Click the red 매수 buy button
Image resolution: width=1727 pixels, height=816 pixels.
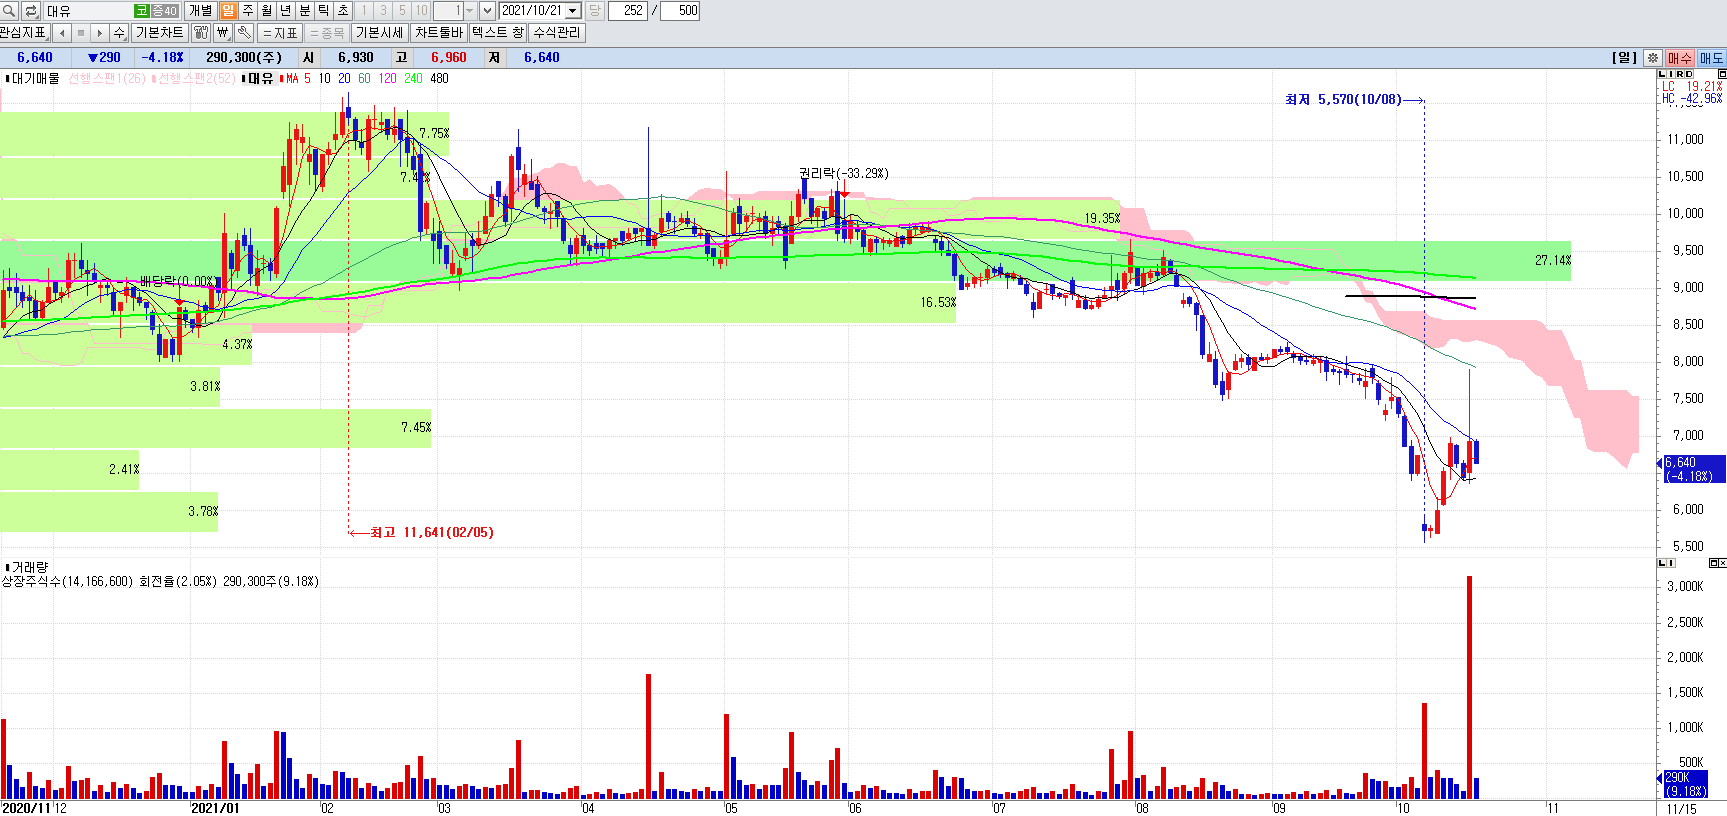[1680, 58]
